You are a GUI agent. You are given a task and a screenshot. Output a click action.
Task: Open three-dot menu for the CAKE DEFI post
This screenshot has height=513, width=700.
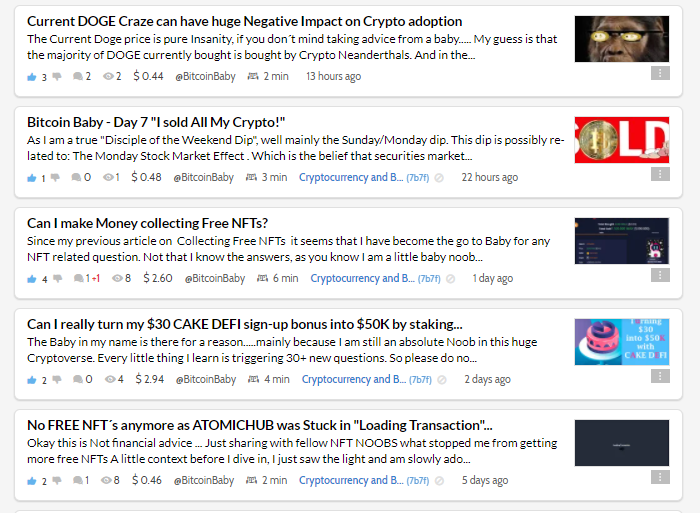[660, 376]
